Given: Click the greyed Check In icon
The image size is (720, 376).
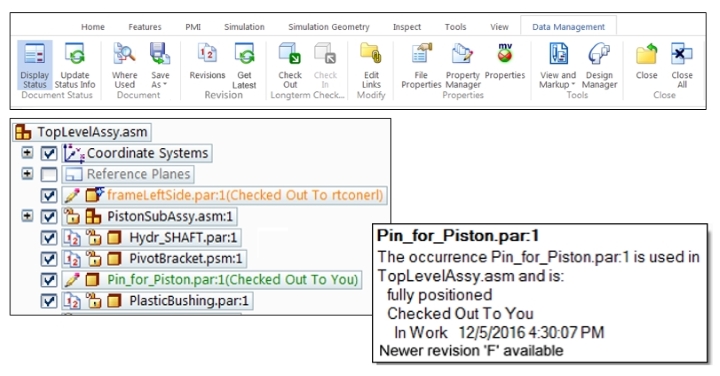Looking at the screenshot, I should click(x=325, y=53).
